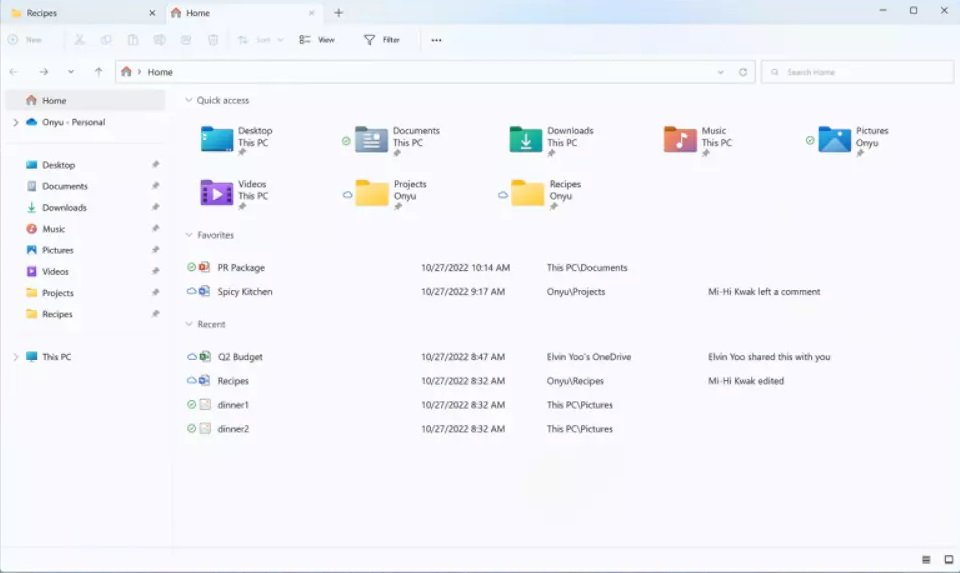This screenshot has width=960, height=573.
Task: Select the Q2 Budget spreadsheet
Action: (x=239, y=356)
